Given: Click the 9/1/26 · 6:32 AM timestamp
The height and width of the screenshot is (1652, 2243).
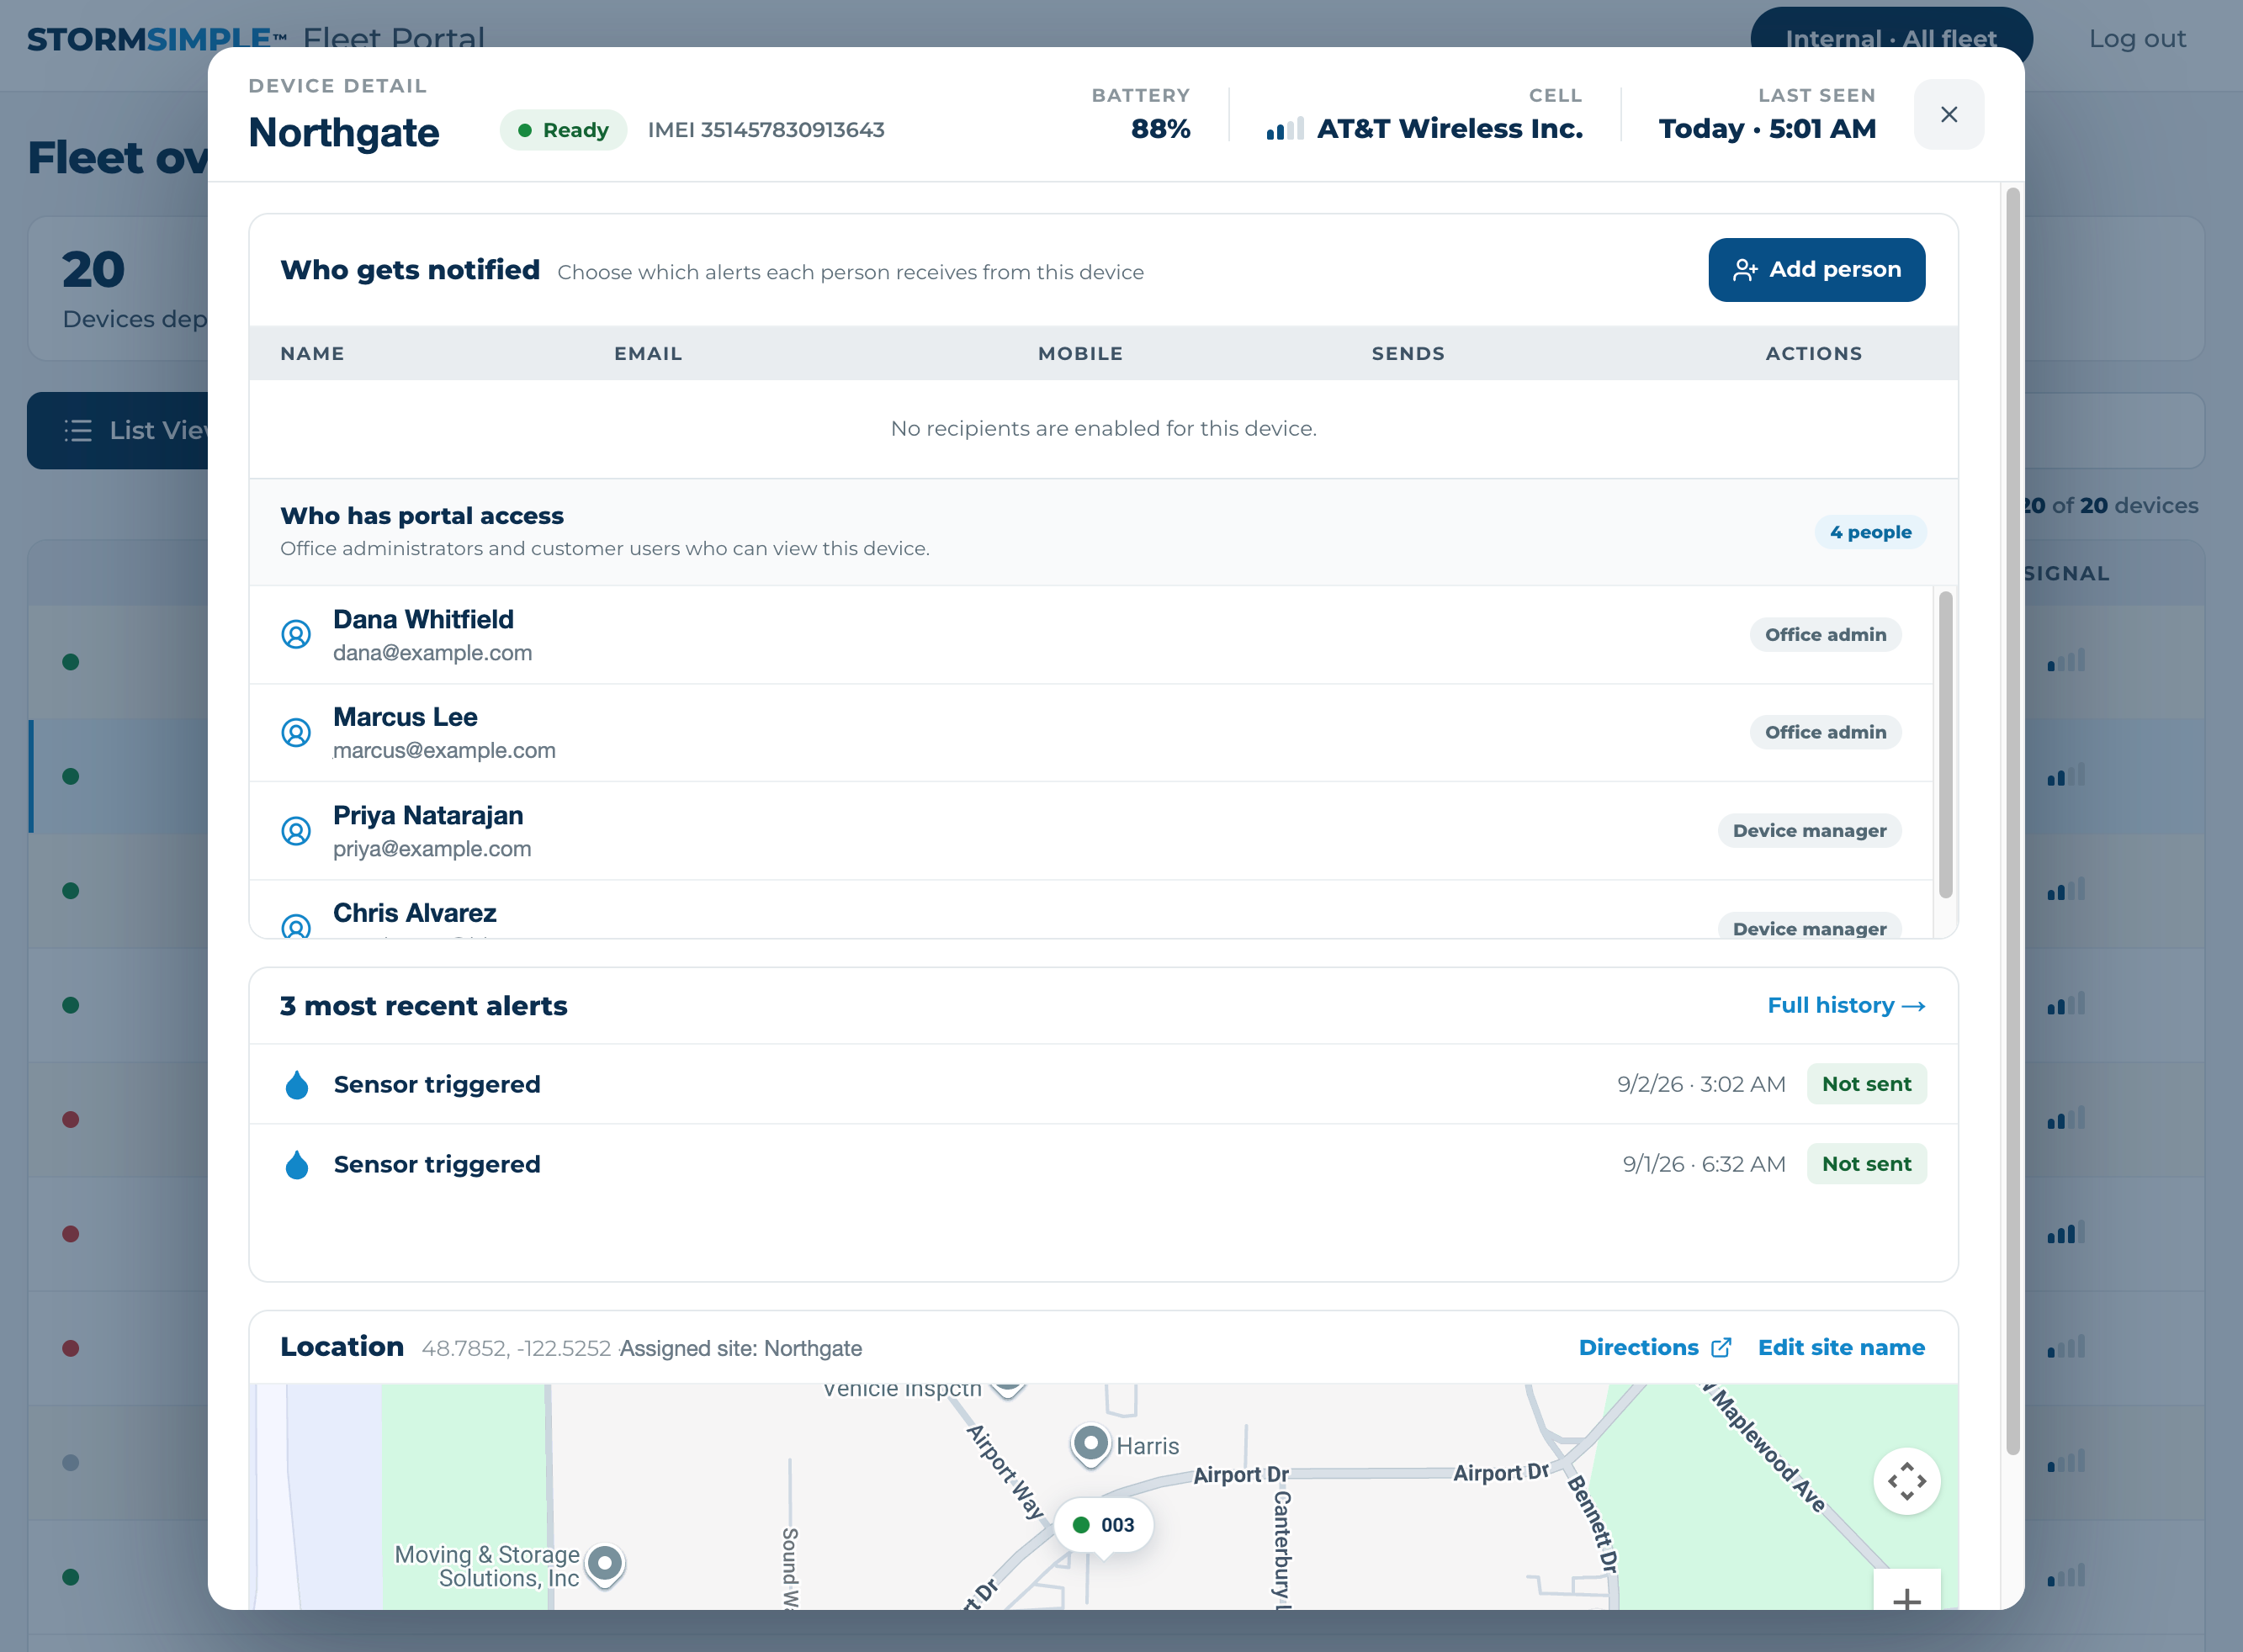Looking at the screenshot, I should click(1703, 1164).
